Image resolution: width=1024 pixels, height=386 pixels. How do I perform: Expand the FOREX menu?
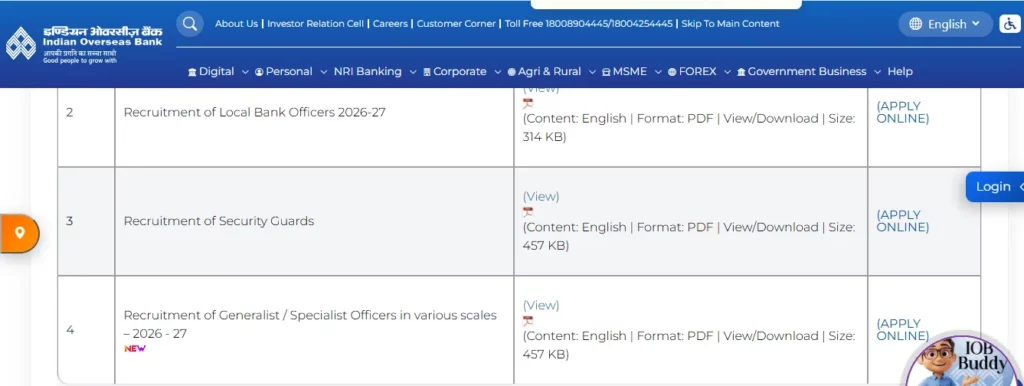click(699, 71)
